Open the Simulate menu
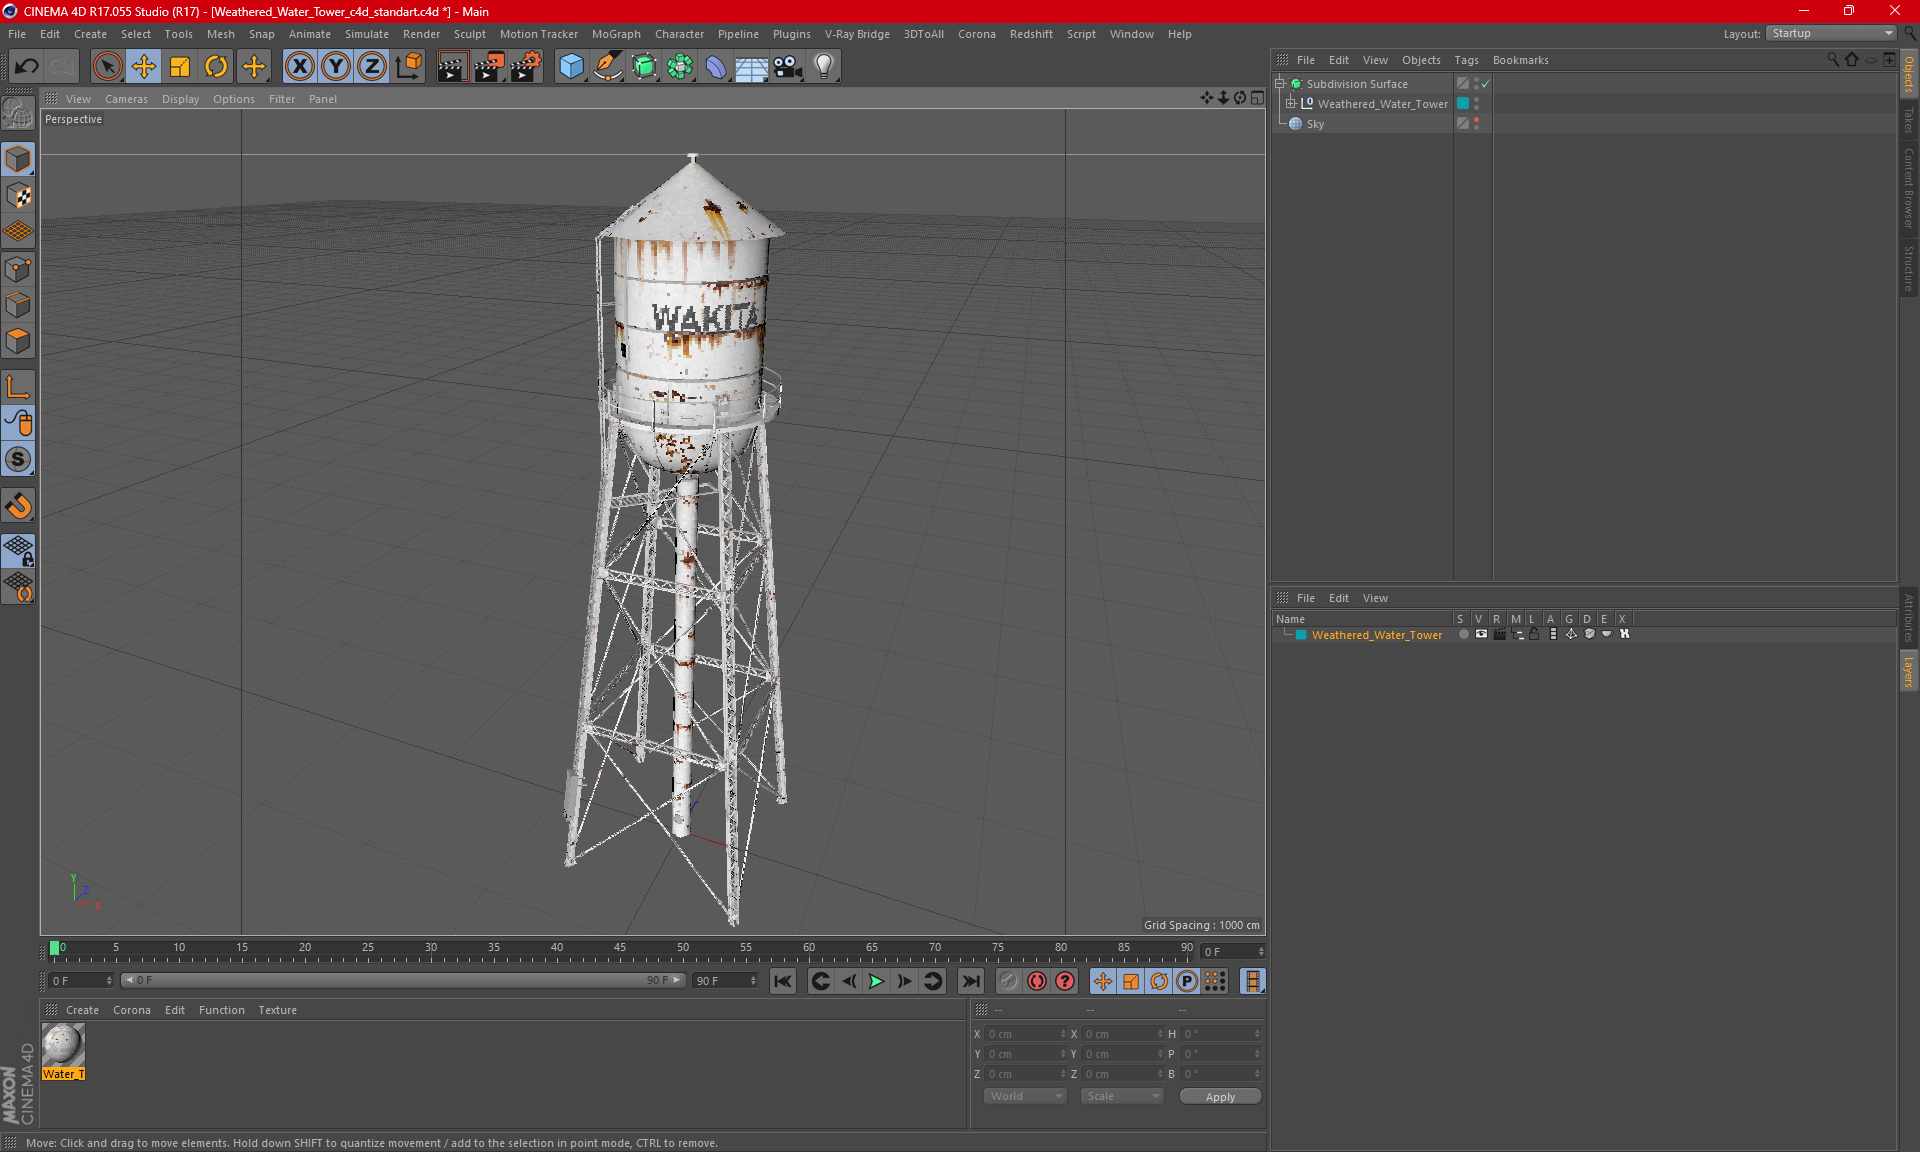The image size is (1920, 1152). (367, 34)
